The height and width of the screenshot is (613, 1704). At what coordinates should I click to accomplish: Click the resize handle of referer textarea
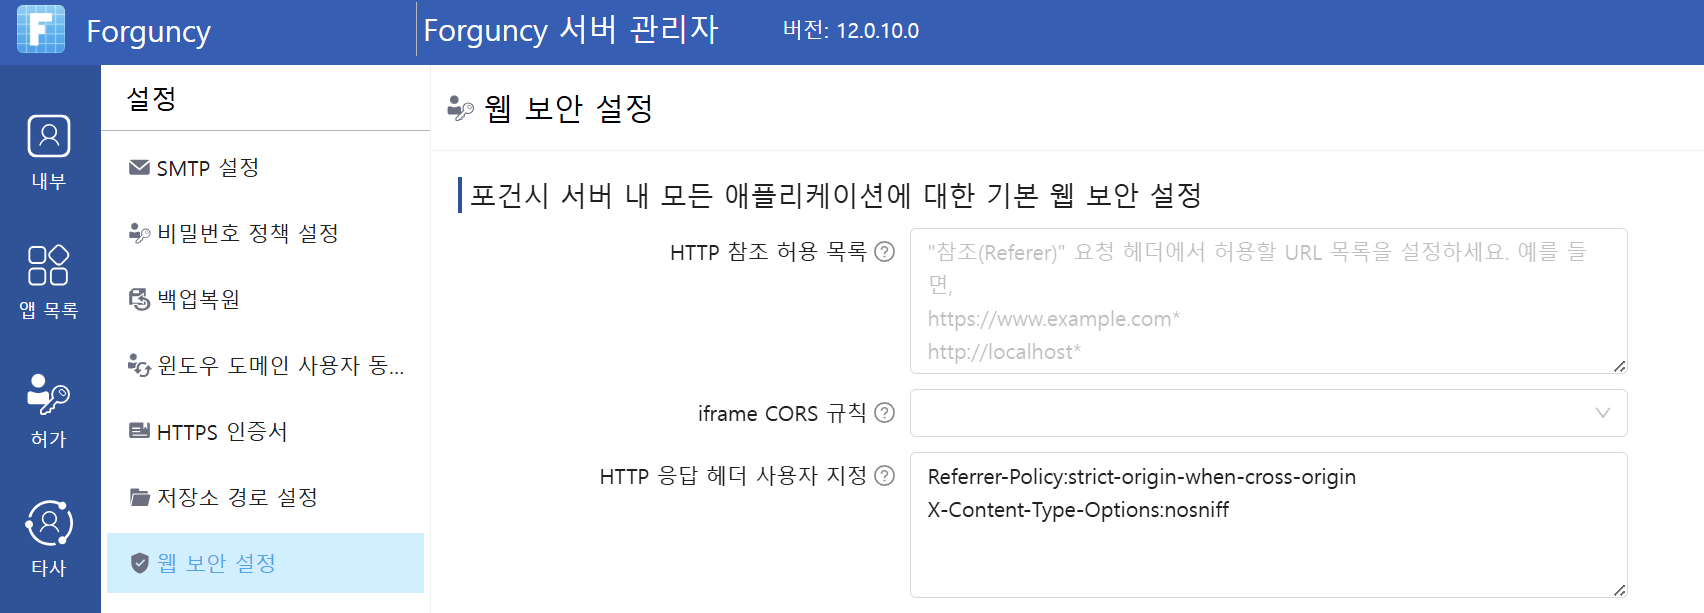tap(1619, 366)
